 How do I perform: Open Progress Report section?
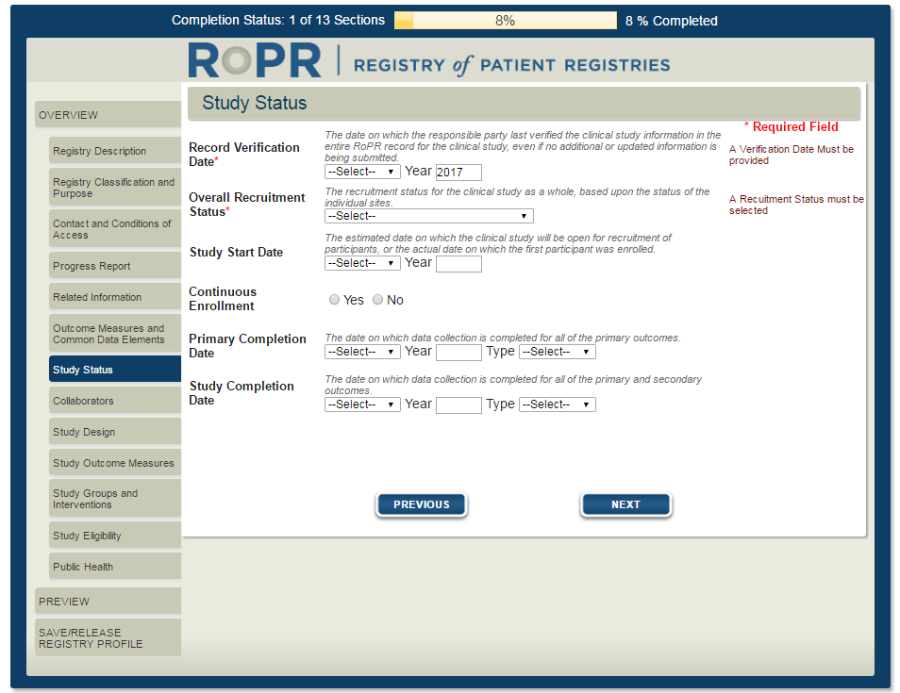(x=115, y=266)
